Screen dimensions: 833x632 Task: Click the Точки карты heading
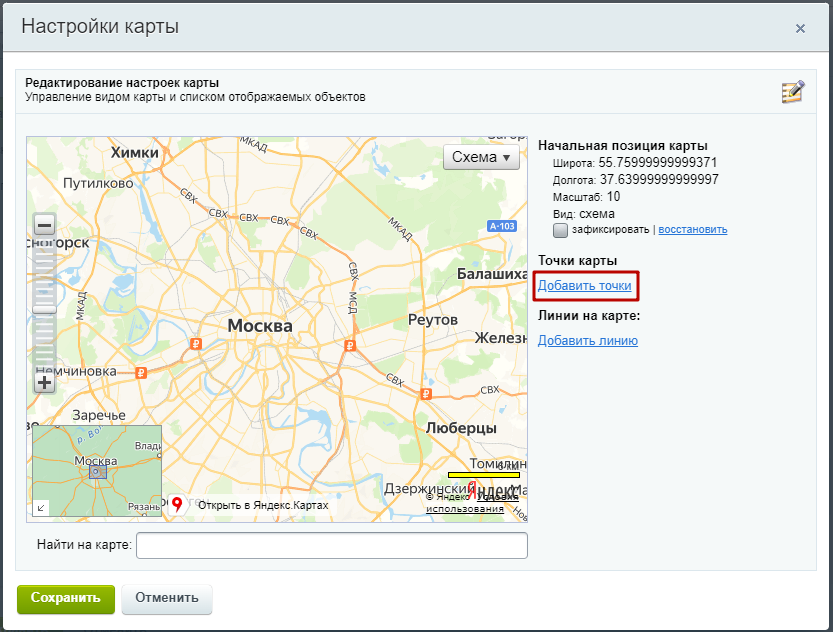pyautogui.click(x=577, y=261)
